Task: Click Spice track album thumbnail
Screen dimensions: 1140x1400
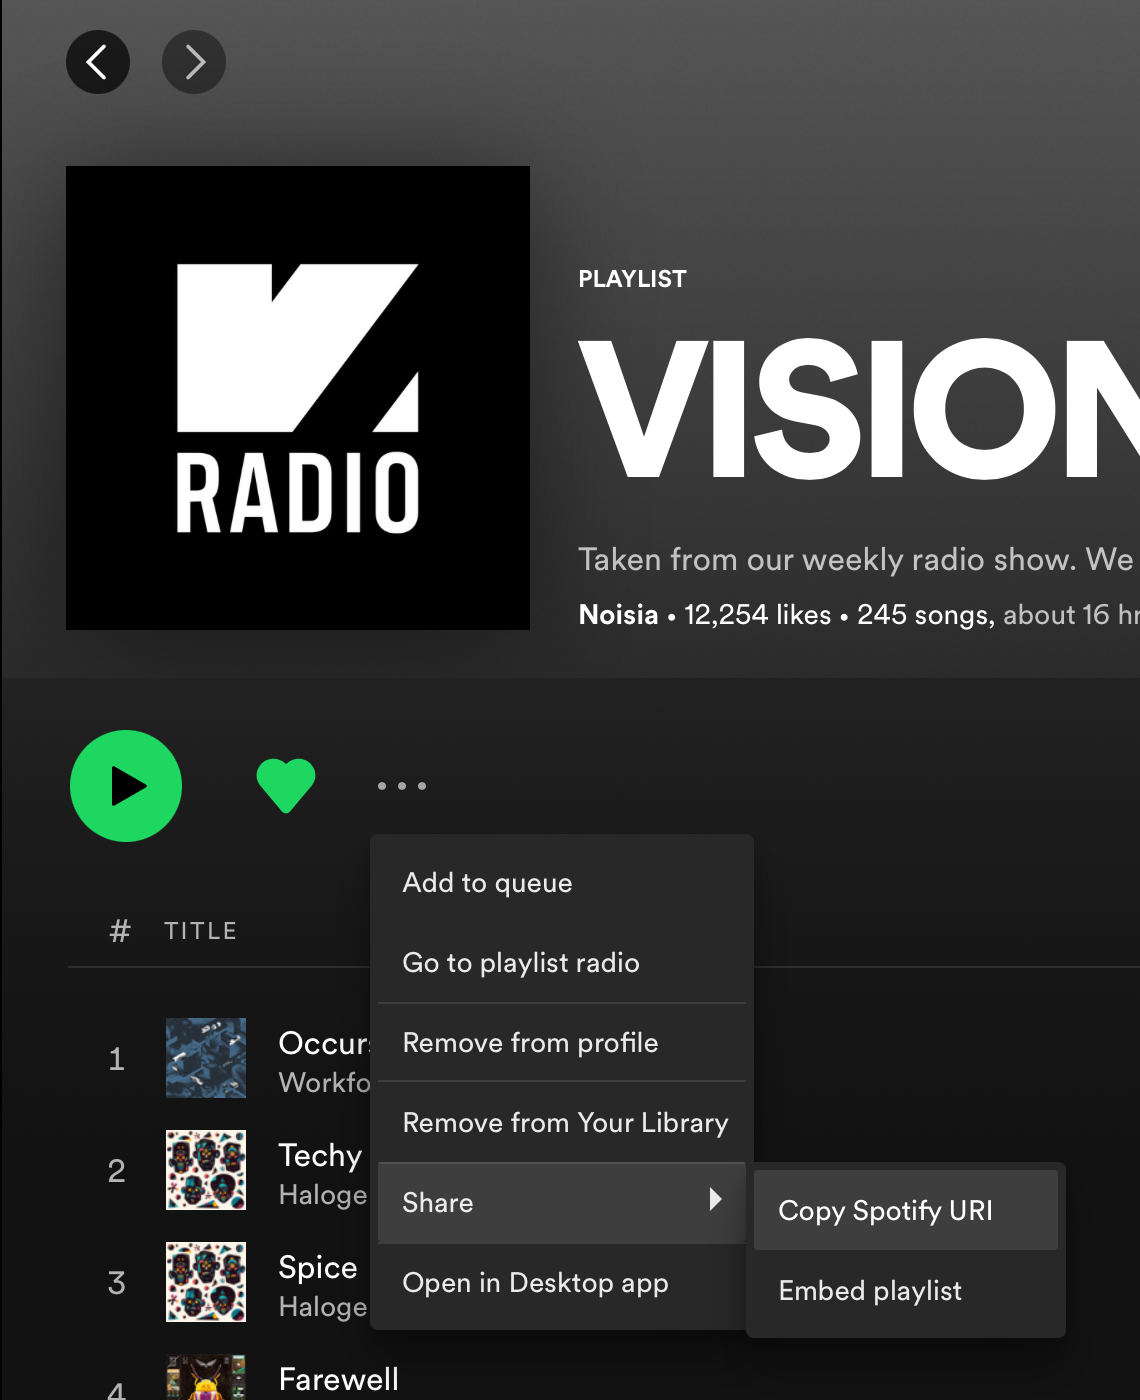Action: [x=206, y=1282]
